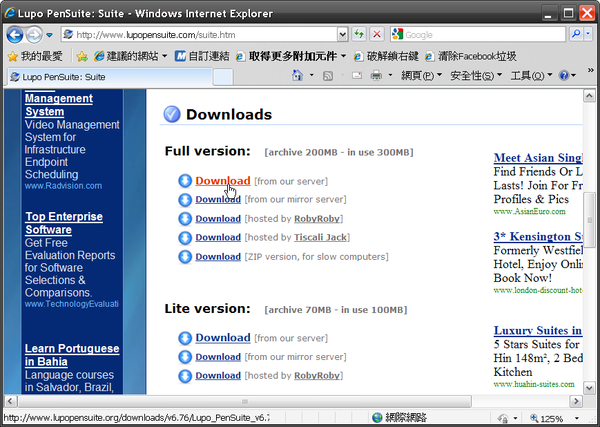Viewport: 600px width, 427px height.
Task: Open 清除Facebook垃圾 favorites bookmark
Action: point(471,57)
